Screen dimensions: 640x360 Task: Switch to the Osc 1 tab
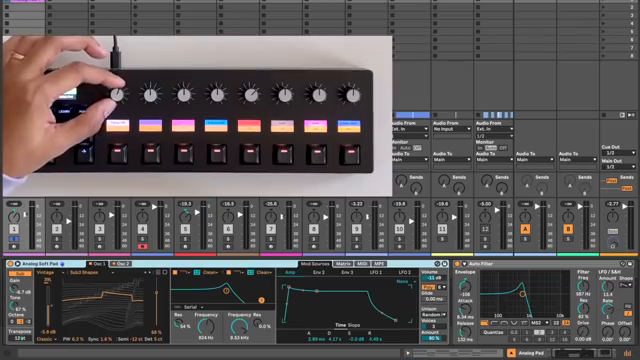click(98, 264)
